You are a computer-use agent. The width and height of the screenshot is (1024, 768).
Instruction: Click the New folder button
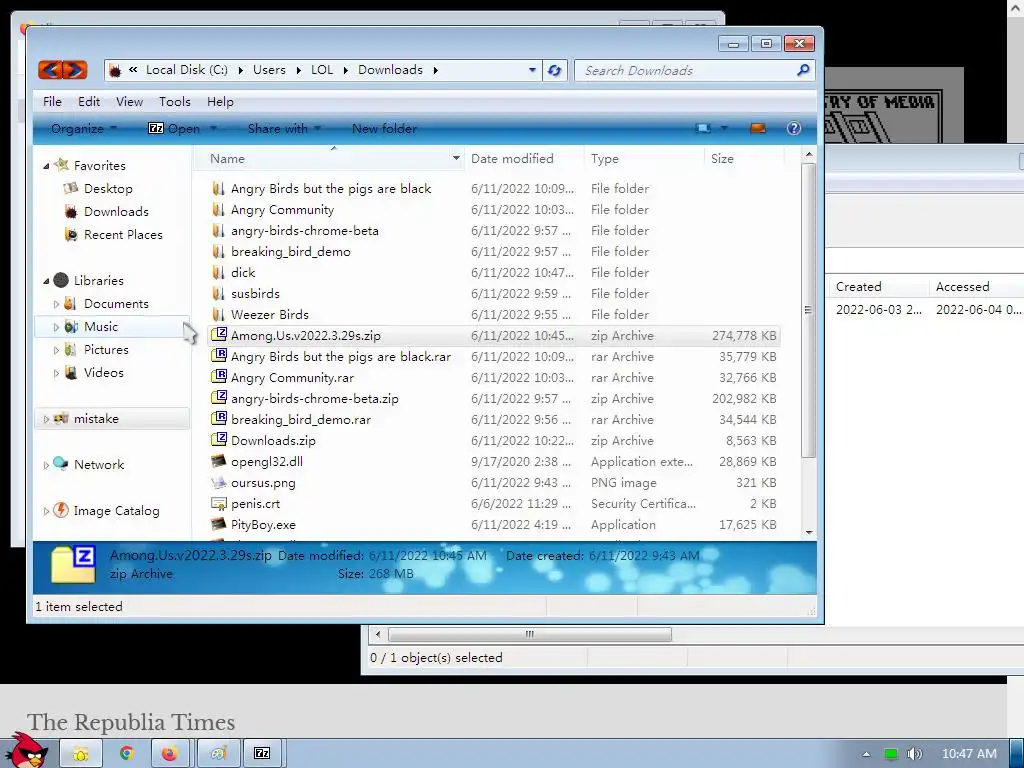pyautogui.click(x=384, y=129)
